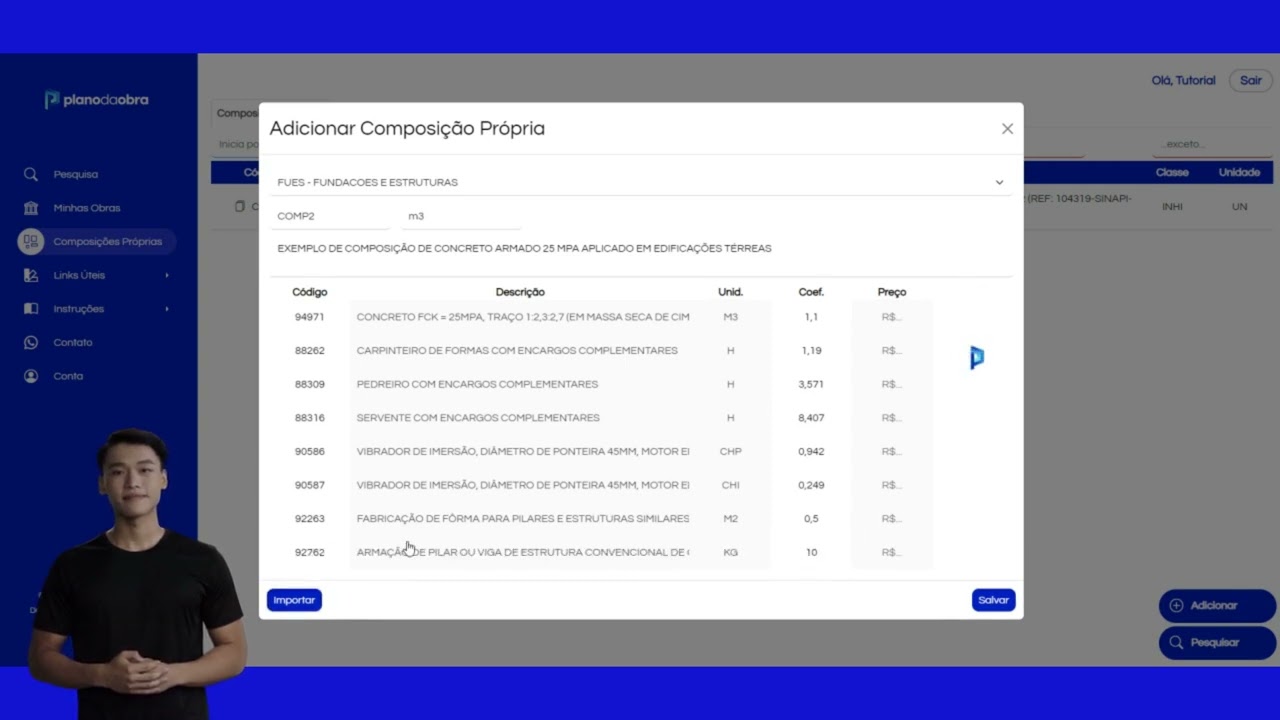Open Minhas Obras in the sidebar
Image resolution: width=1280 pixels, height=720 pixels.
[x=87, y=208]
